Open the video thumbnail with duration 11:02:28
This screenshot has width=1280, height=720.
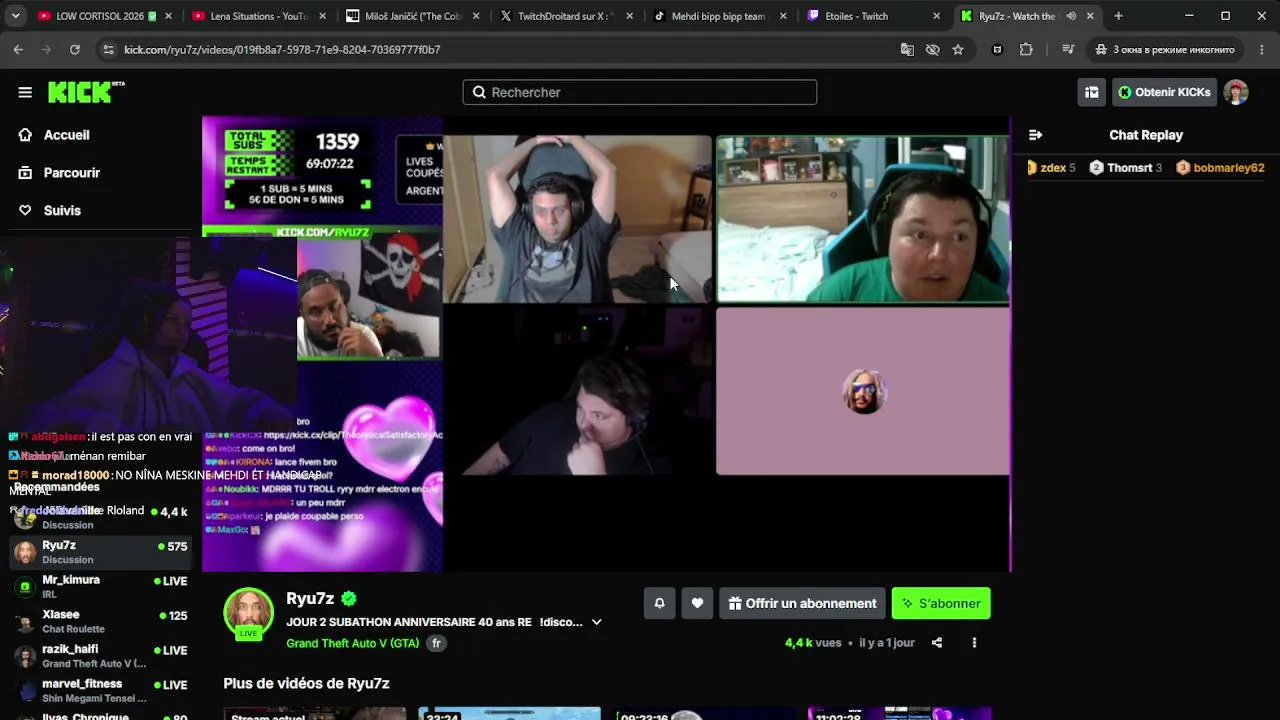899,714
